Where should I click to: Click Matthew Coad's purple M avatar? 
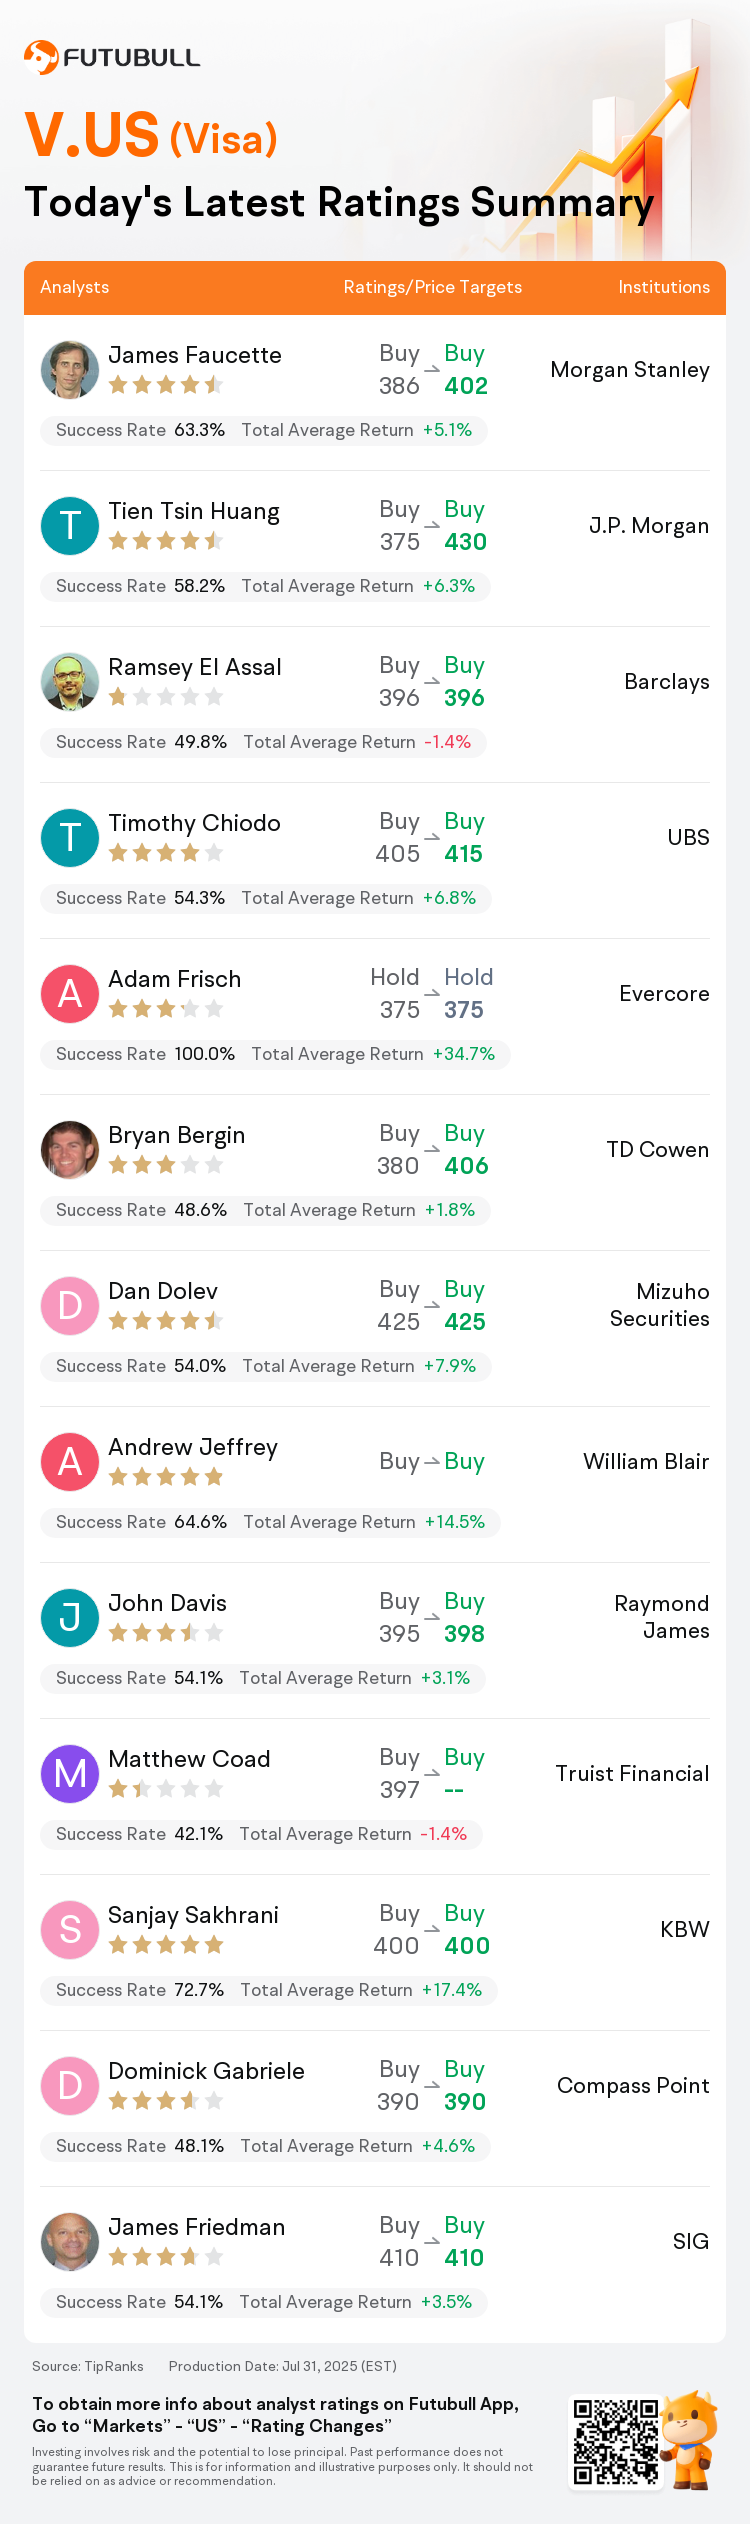70,1774
